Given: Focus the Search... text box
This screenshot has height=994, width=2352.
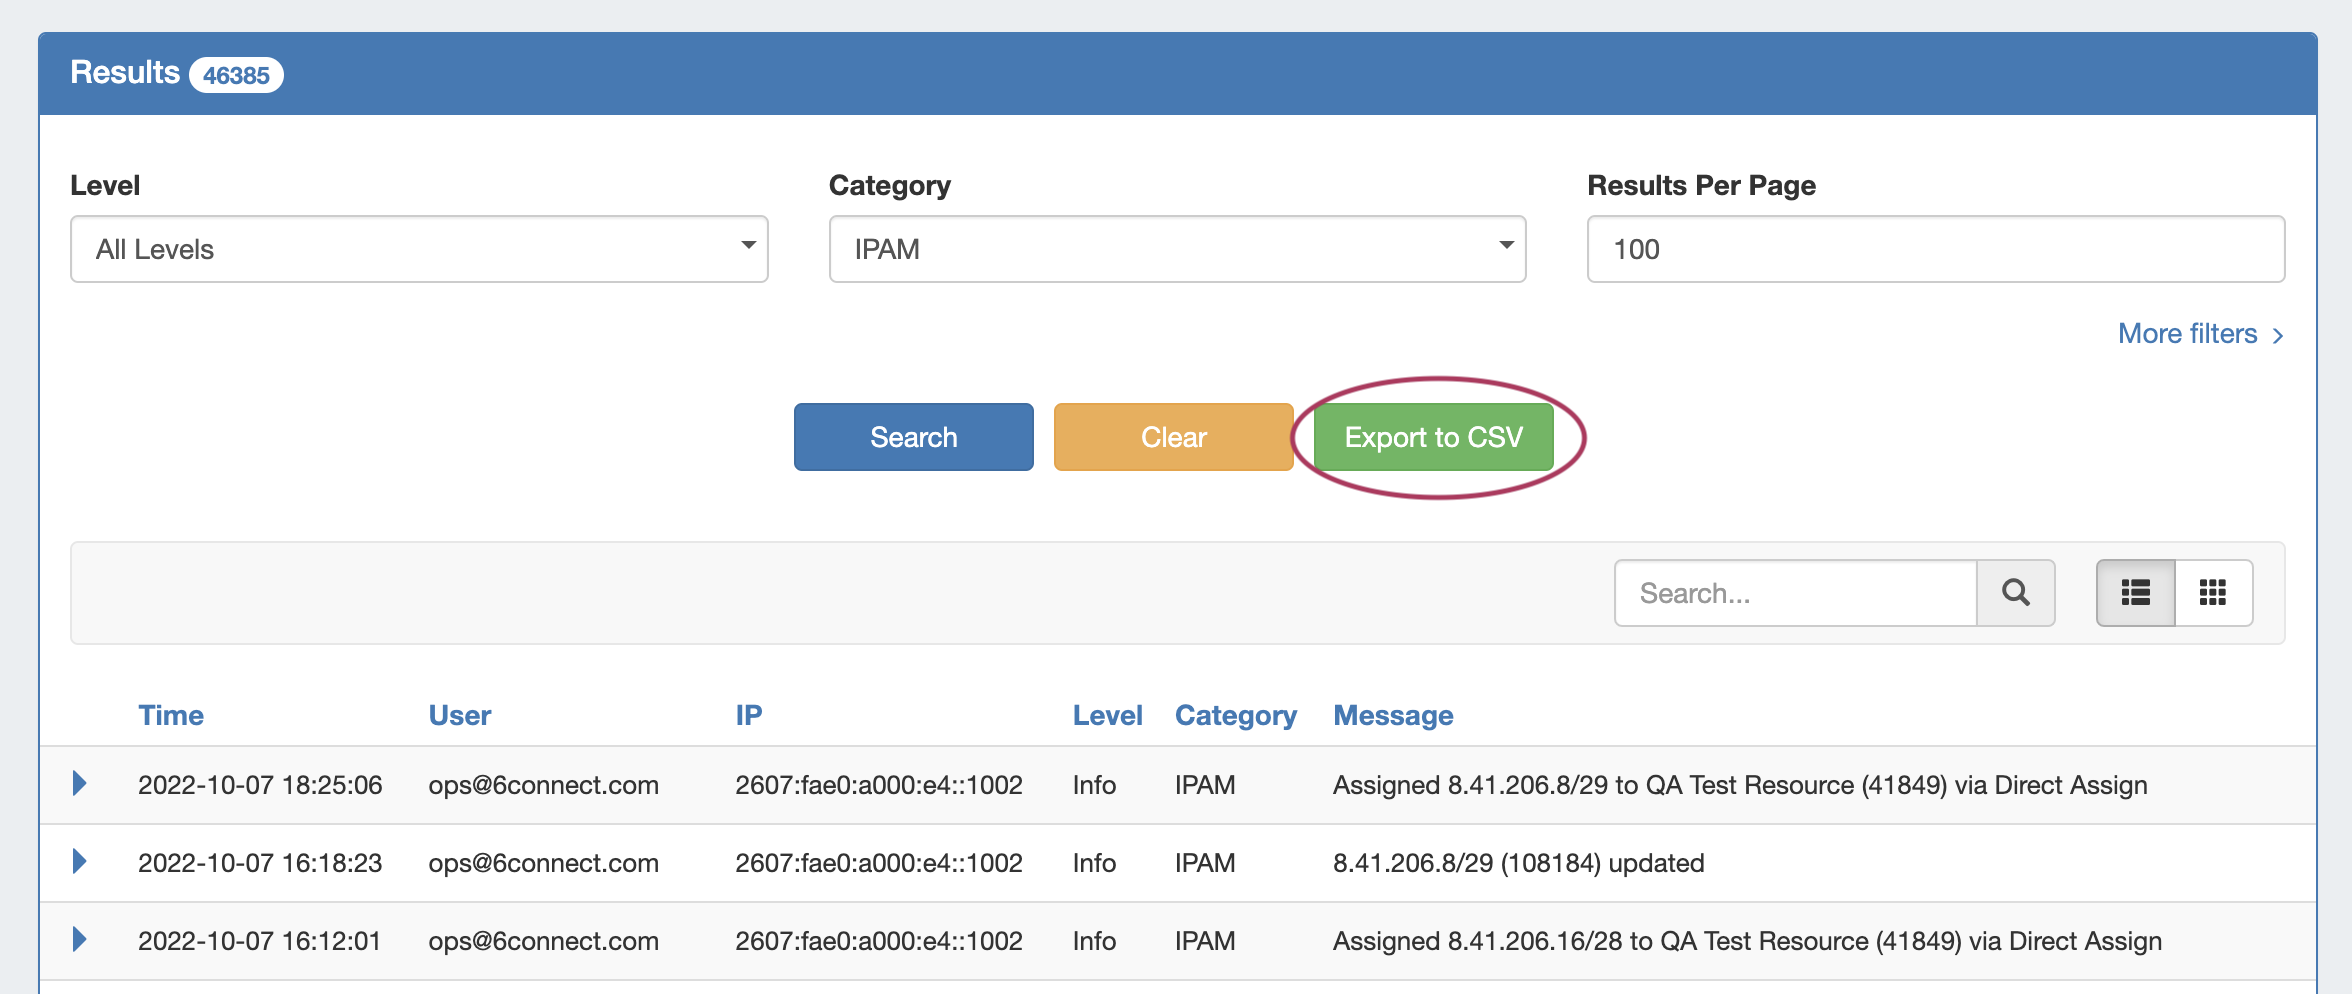Looking at the screenshot, I should 1795,593.
